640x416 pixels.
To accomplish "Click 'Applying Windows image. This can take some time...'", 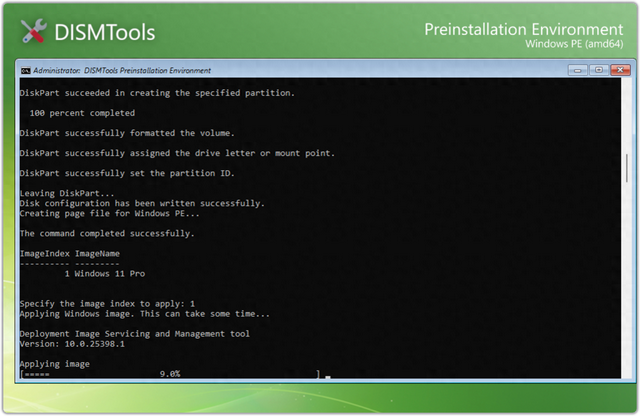I will click(144, 314).
